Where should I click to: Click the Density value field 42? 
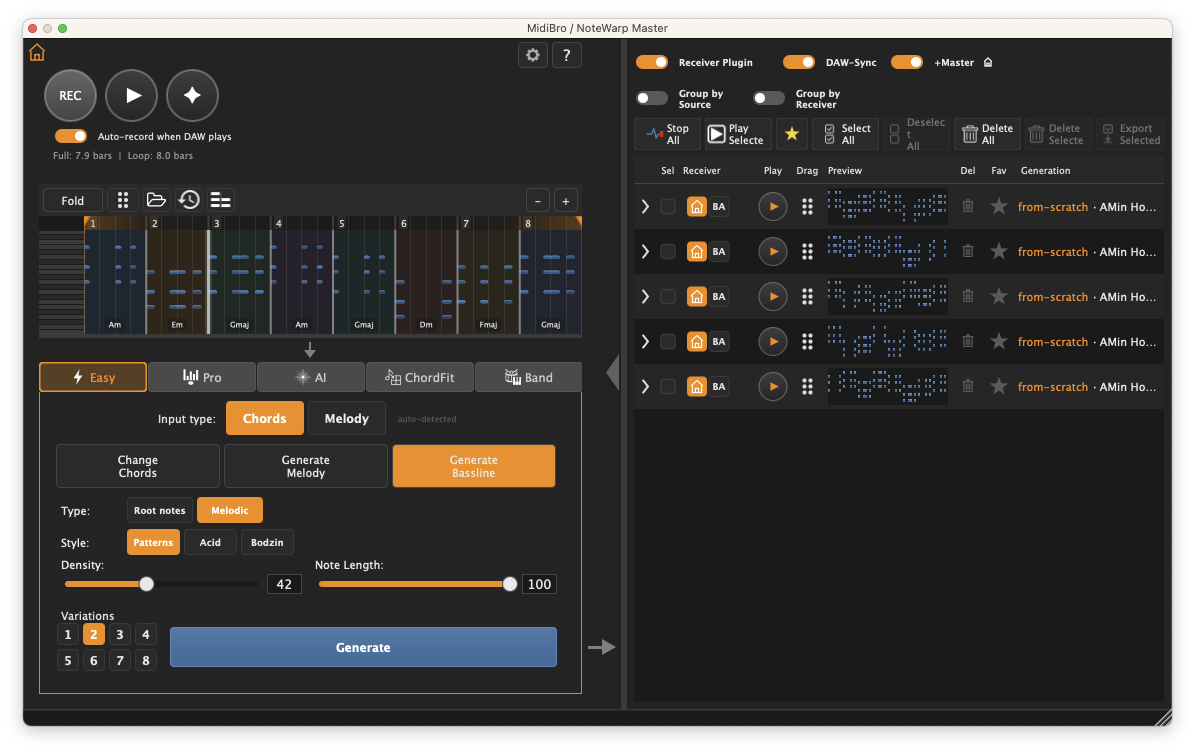point(284,585)
